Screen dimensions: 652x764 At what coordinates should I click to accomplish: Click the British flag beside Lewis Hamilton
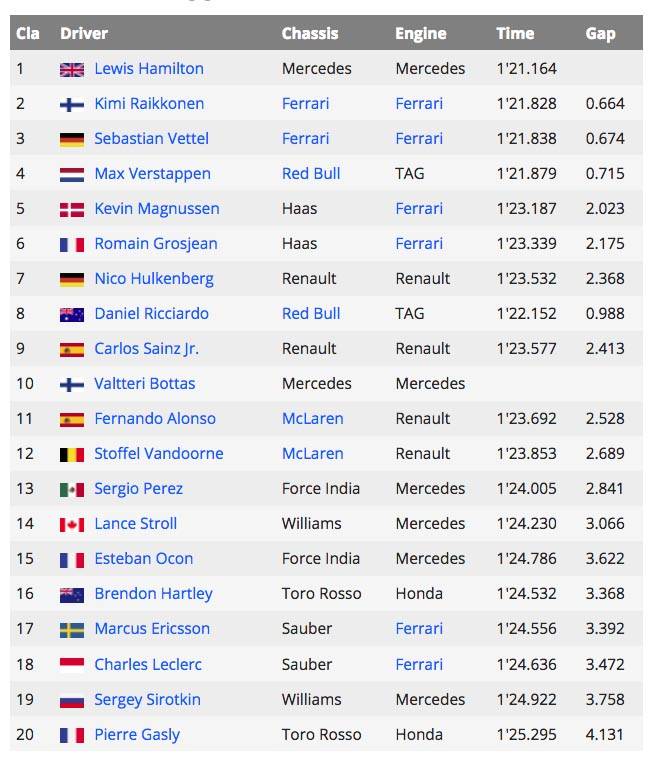tap(72, 70)
